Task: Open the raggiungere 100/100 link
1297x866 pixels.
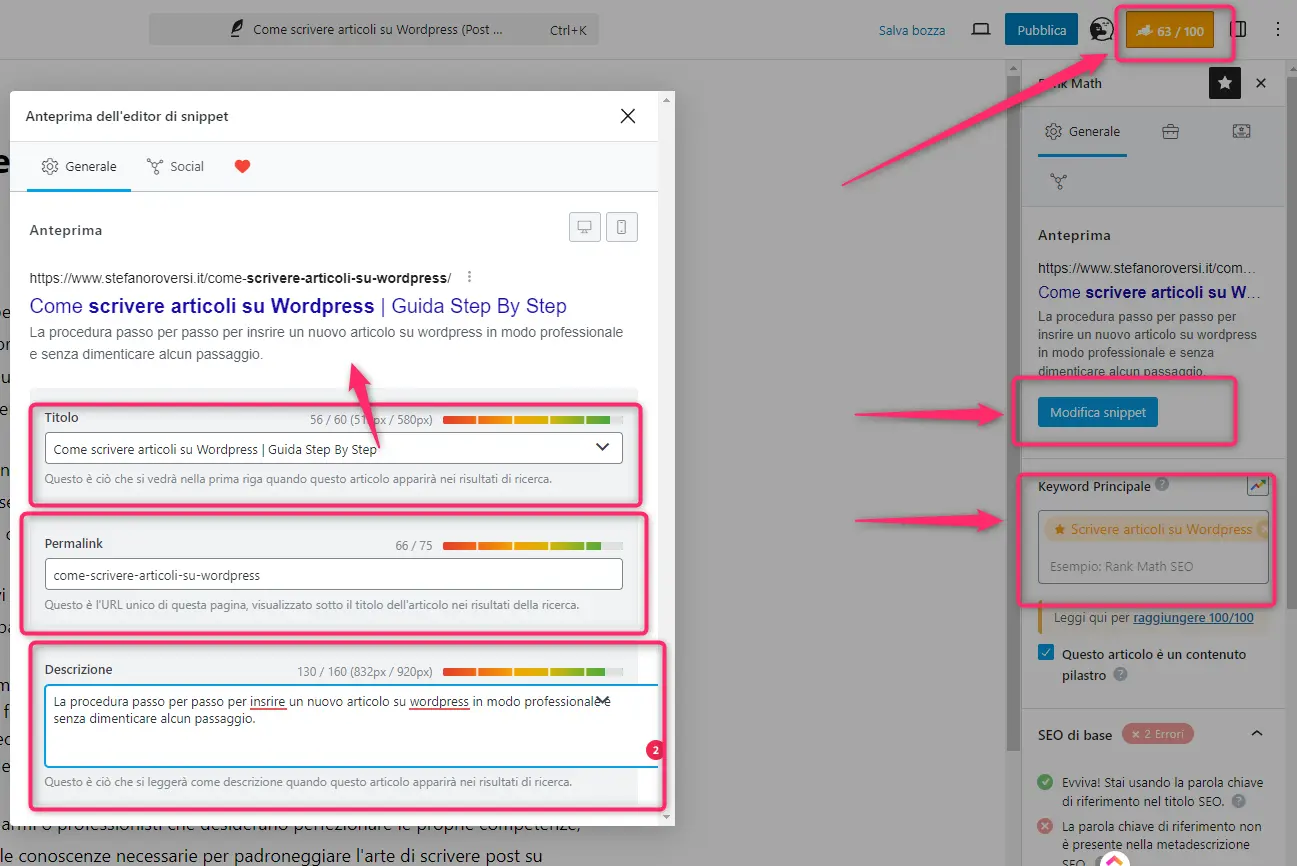Action: point(1193,618)
